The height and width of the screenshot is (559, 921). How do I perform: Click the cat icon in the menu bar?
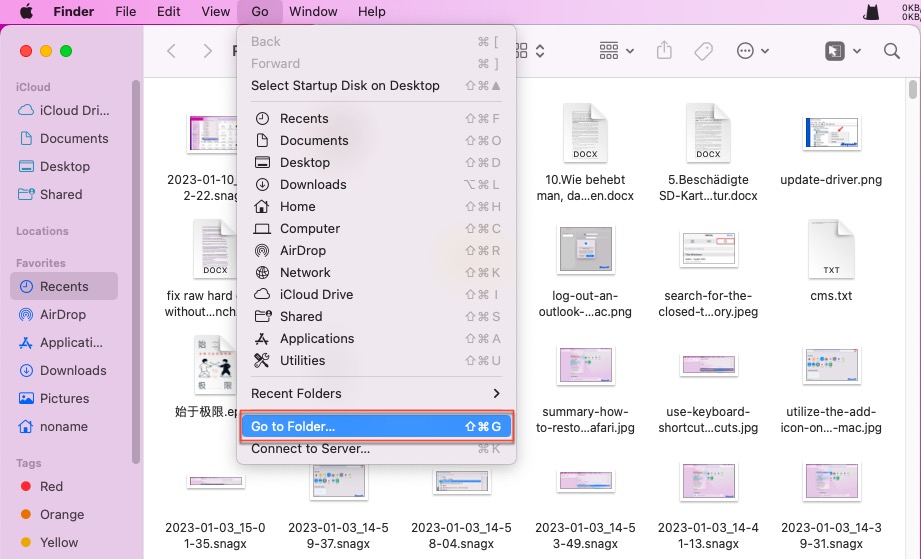click(872, 12)
